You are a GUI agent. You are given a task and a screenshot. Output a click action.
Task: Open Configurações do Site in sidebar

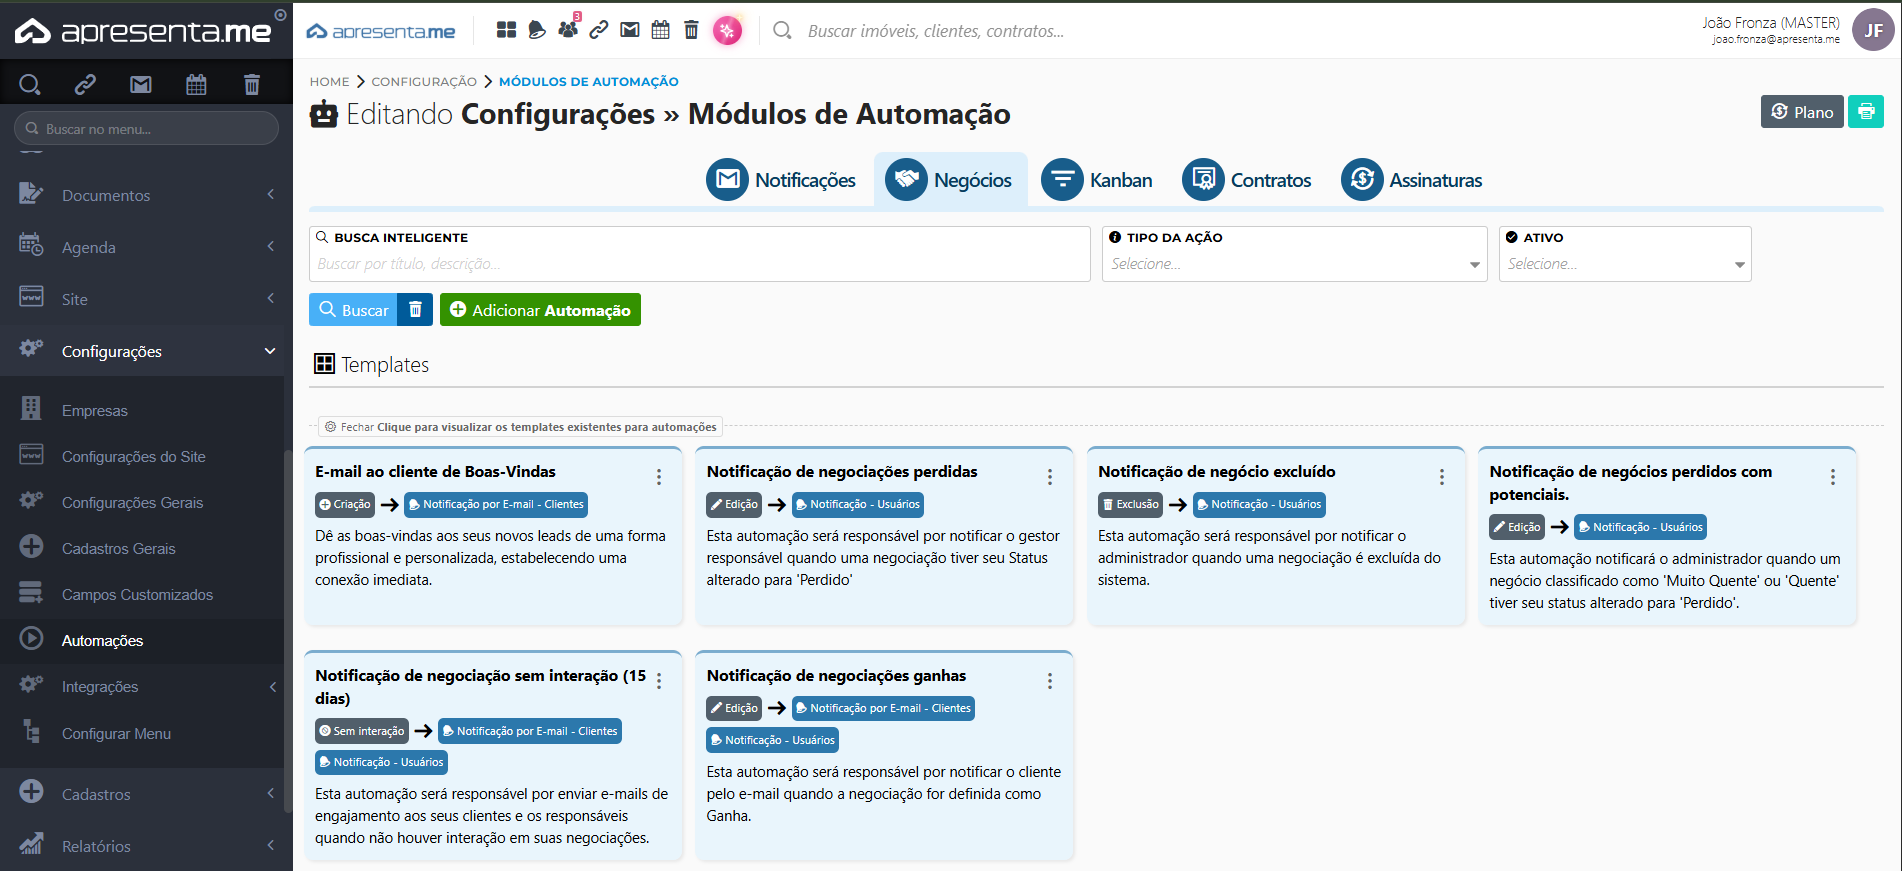142,456
